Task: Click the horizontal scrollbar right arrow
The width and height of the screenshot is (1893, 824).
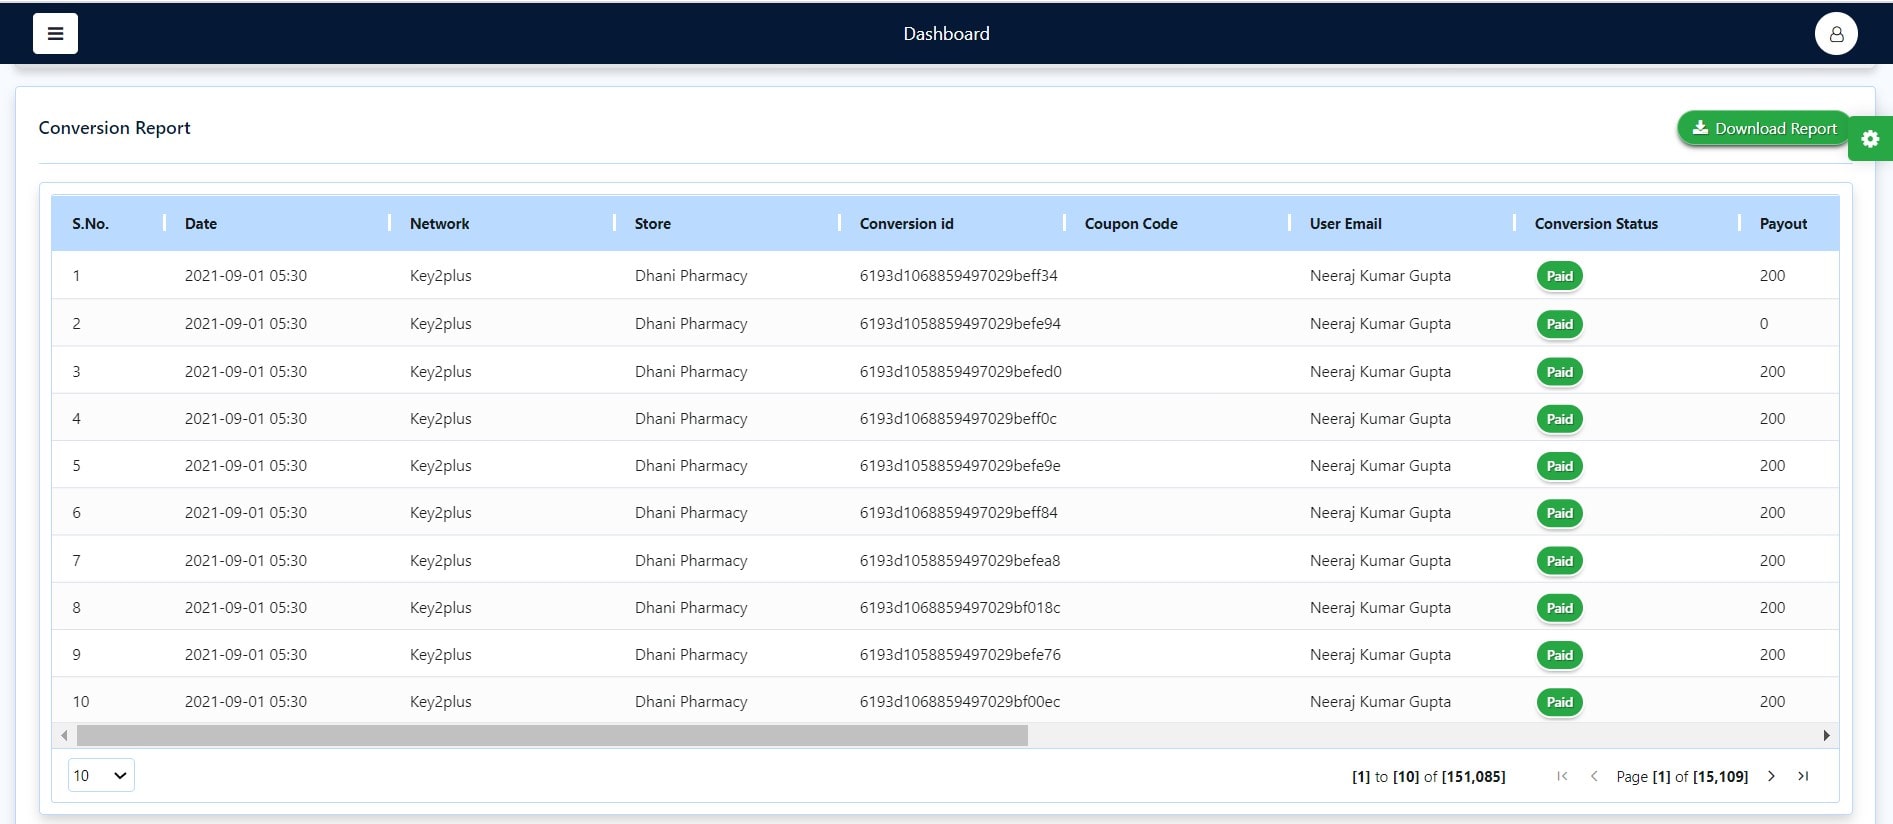Action: point(1826,735)
